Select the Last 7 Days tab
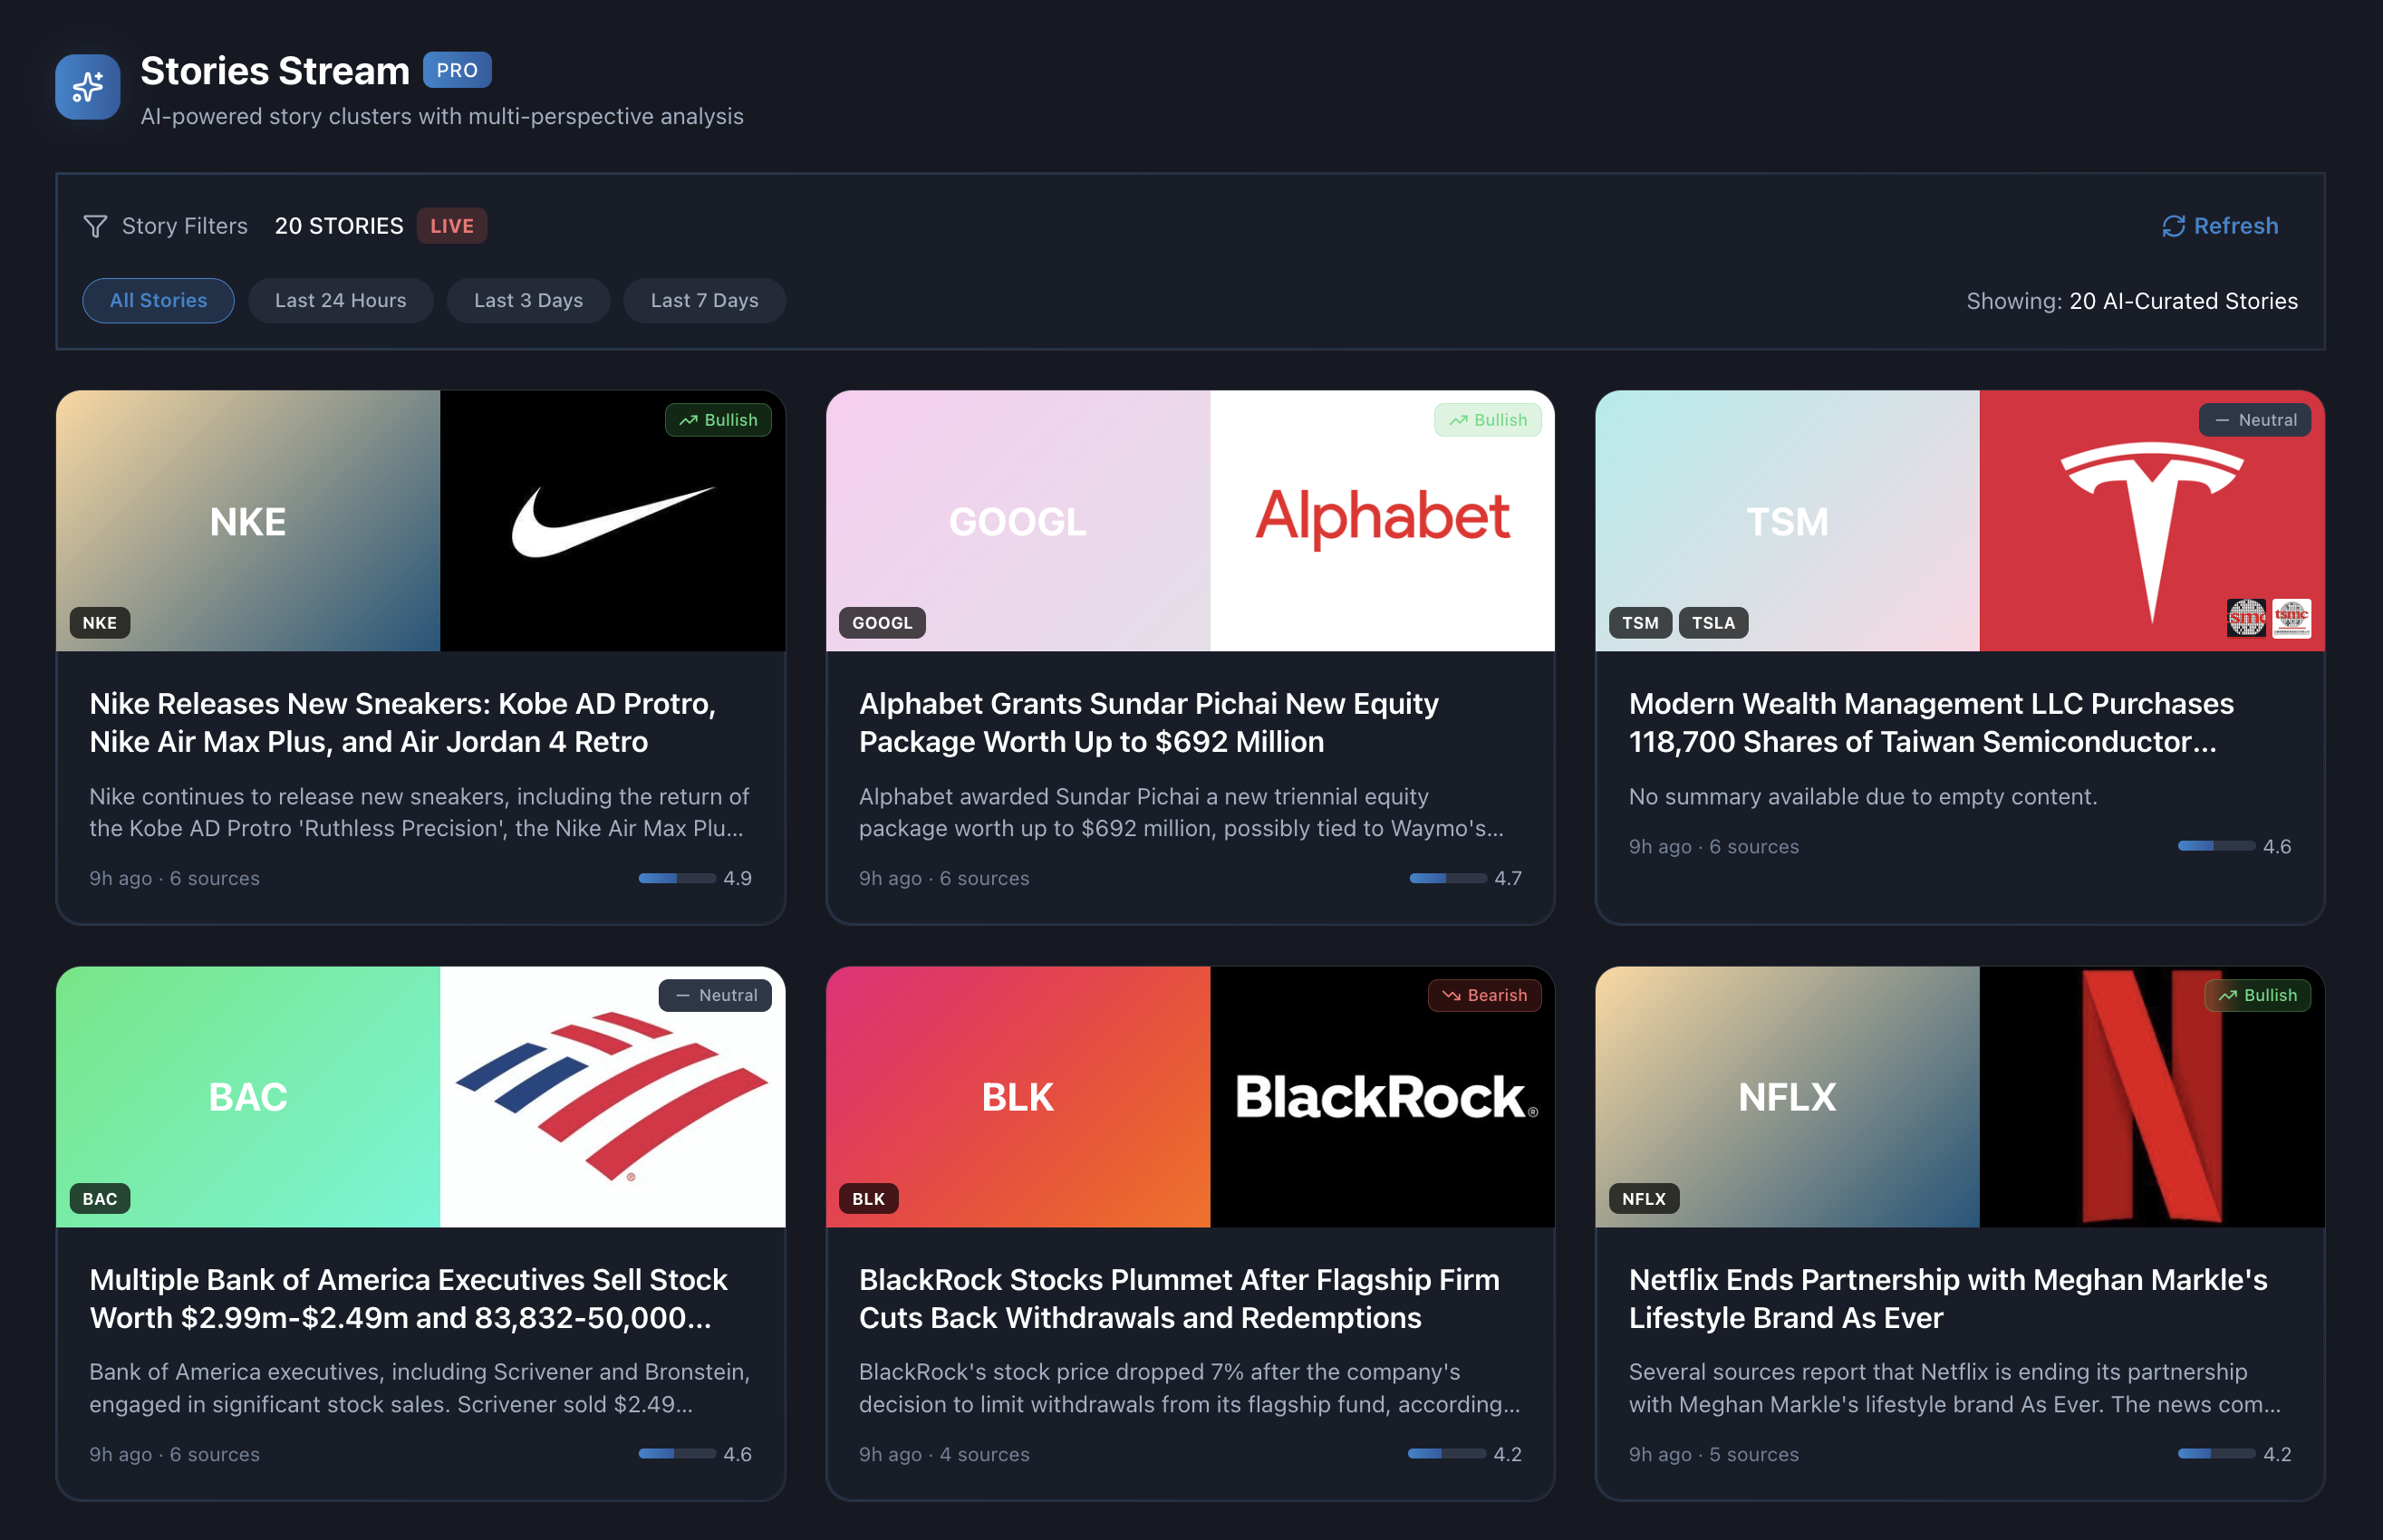2383x1540 pixels. click(x=704, y=300)
